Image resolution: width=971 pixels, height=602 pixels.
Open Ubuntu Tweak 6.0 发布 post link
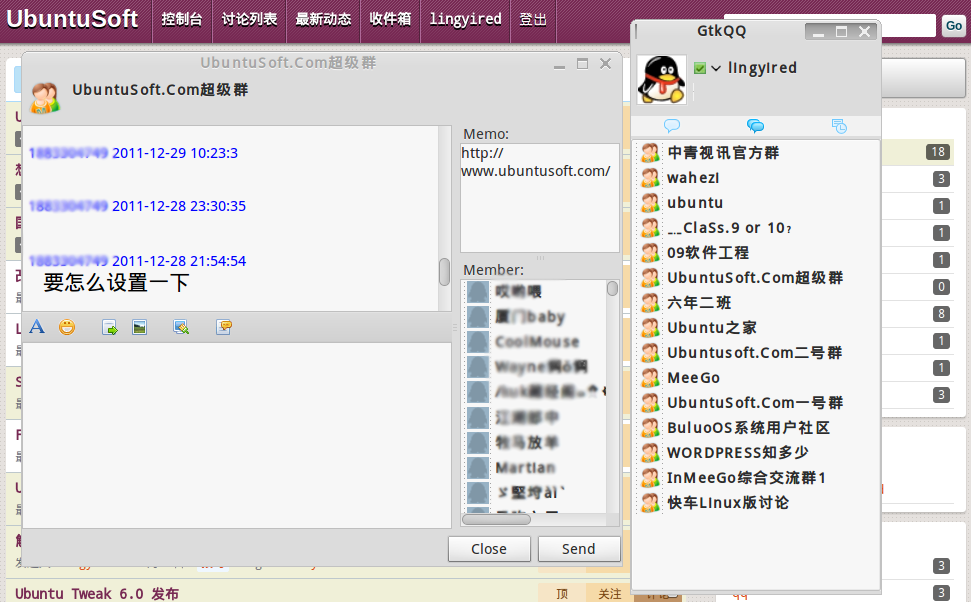click(97, 593)
